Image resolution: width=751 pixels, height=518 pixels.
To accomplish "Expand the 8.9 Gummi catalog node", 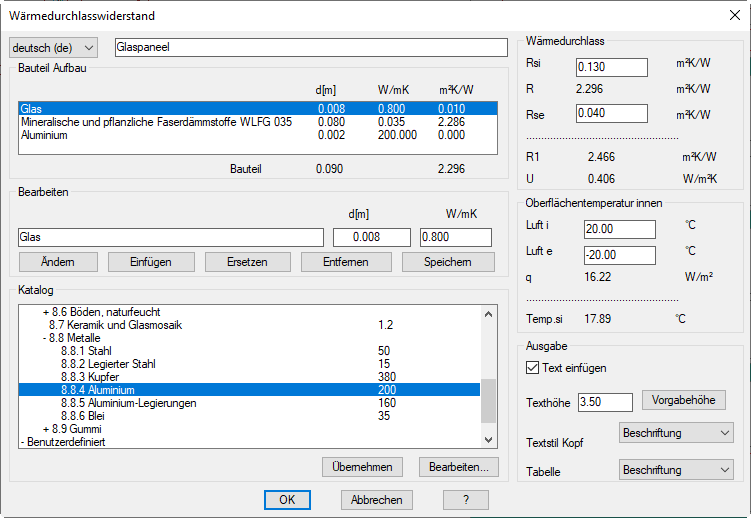I will click(46, 428).
